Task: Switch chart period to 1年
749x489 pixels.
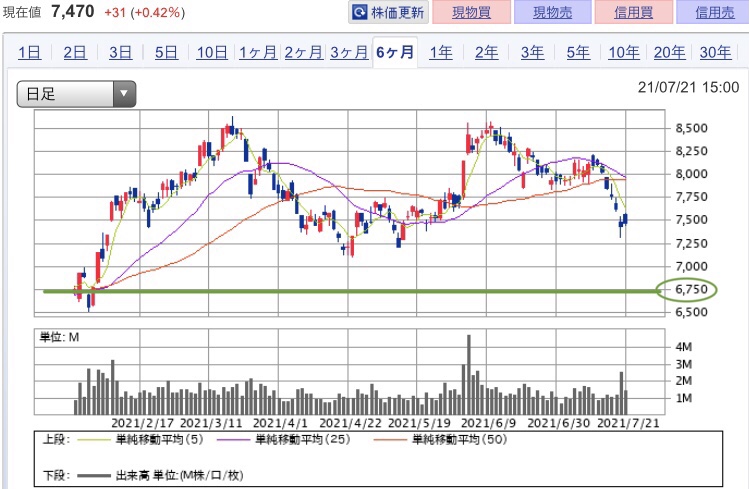Action: click(440, 52)
